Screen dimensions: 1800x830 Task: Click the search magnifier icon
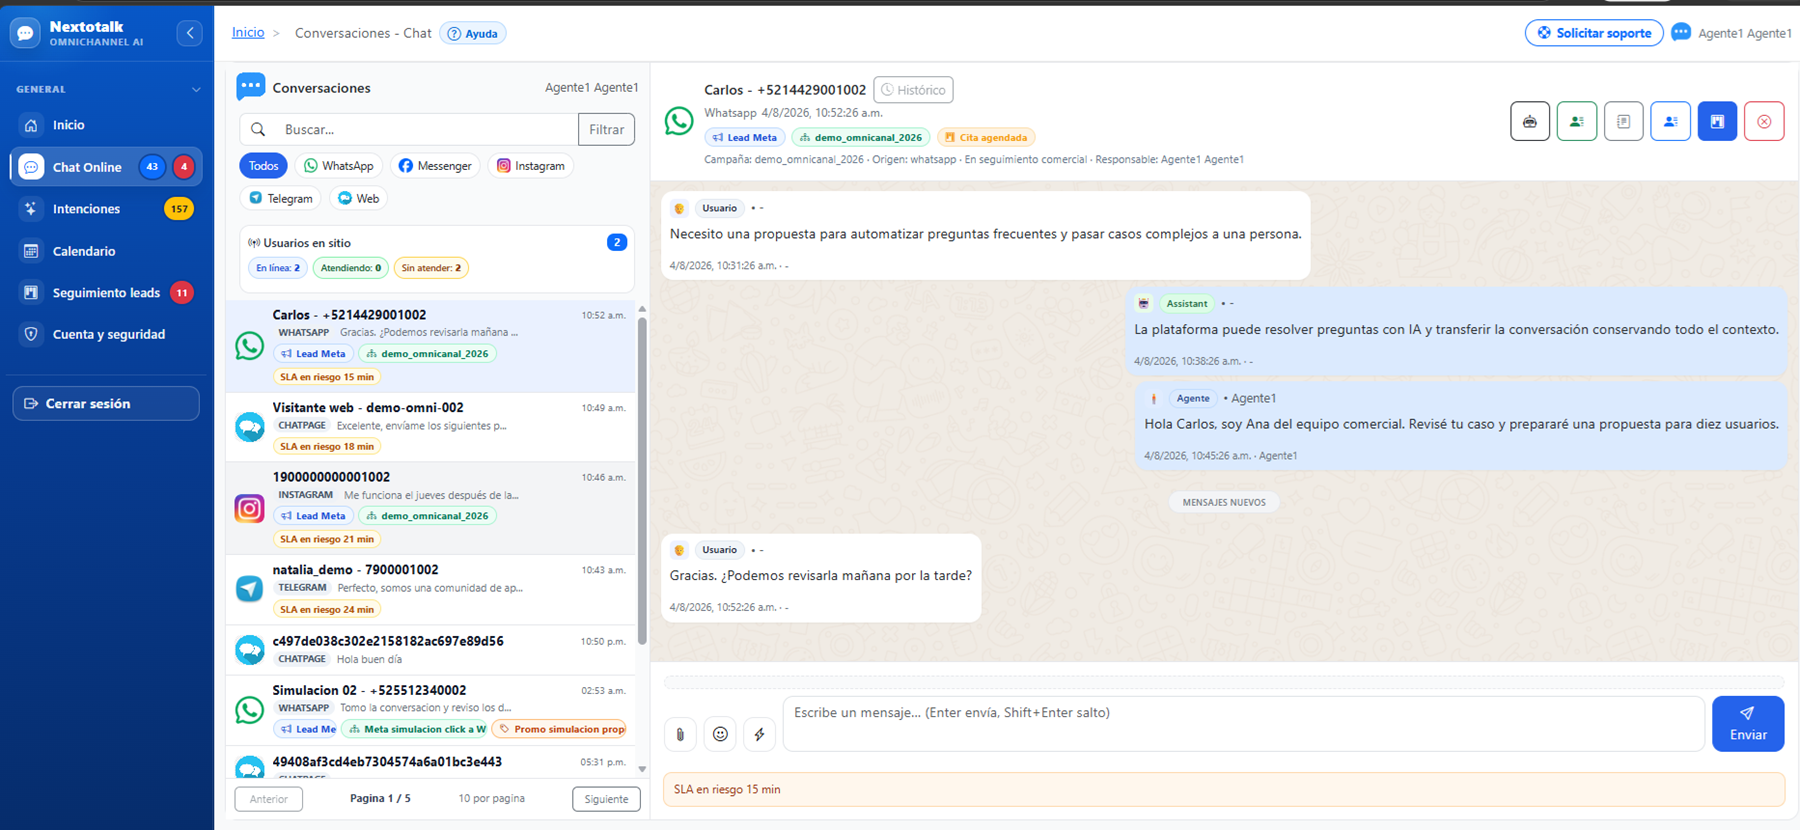(258, 129)
